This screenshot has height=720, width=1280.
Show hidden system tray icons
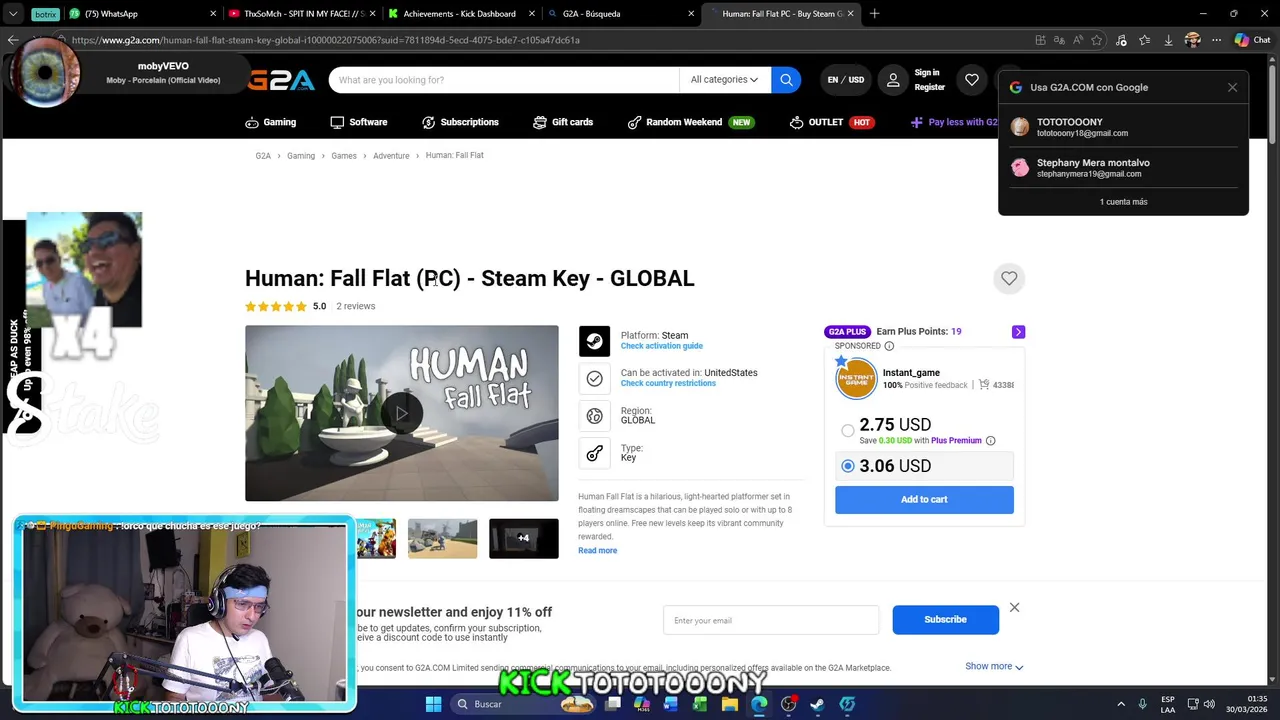(1119, 704)
